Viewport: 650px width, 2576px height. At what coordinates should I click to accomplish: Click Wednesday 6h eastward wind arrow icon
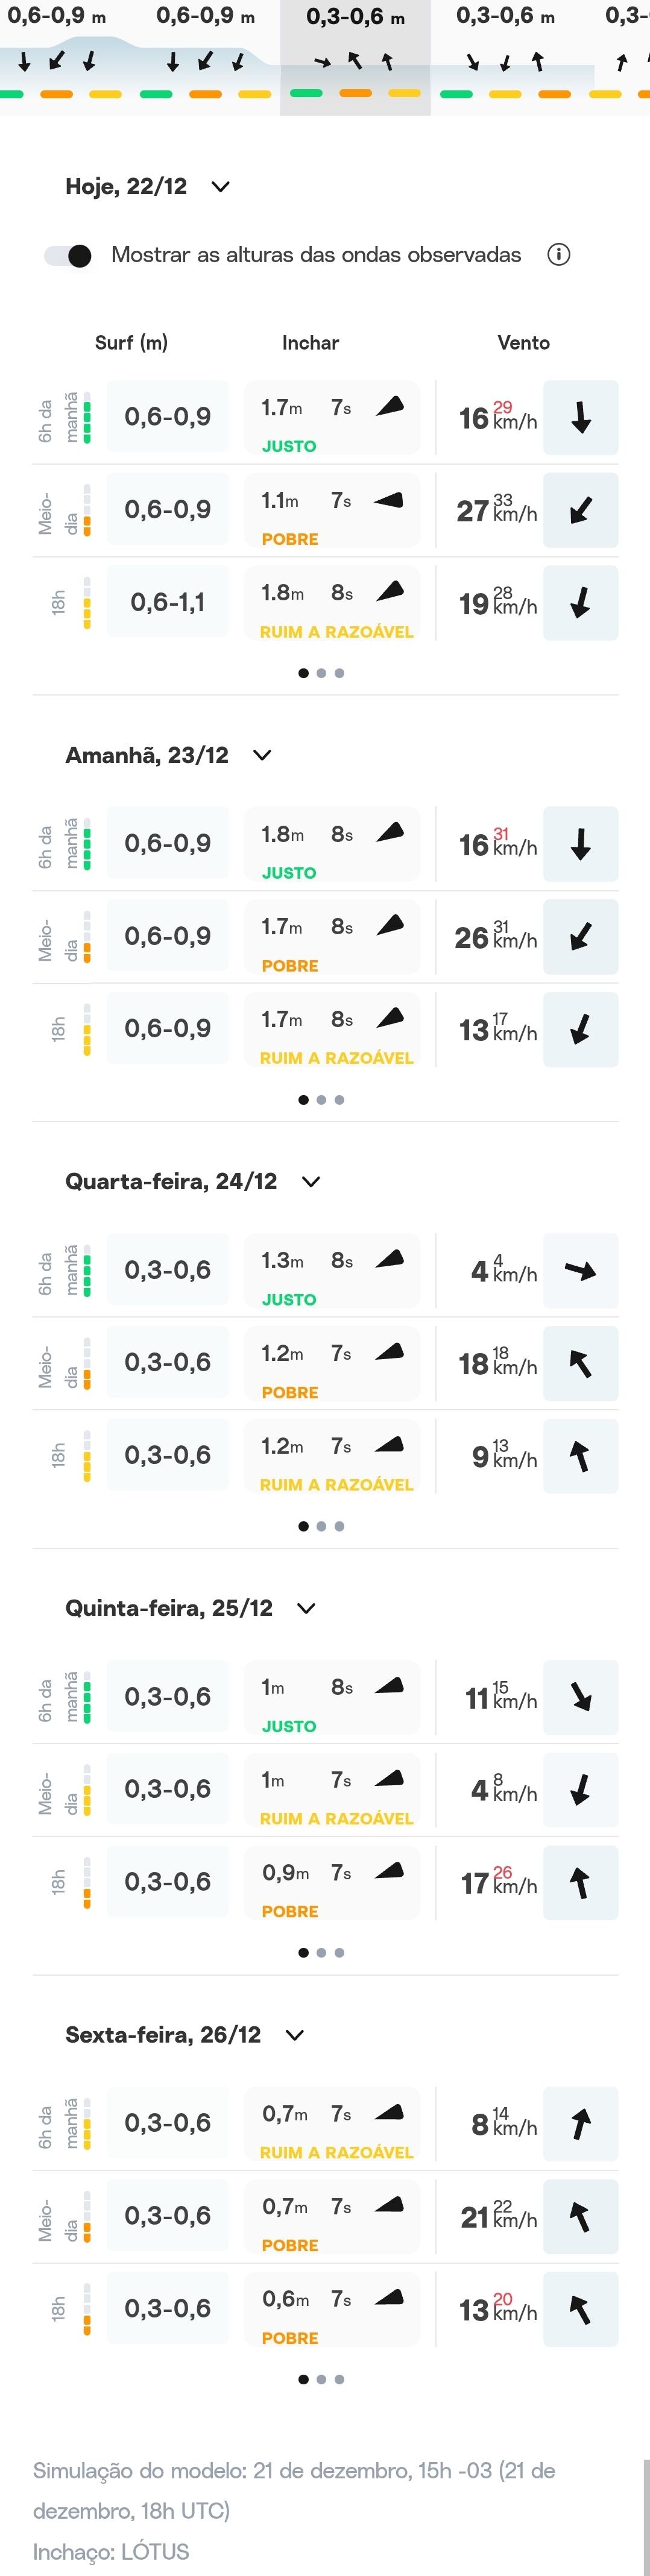tap(580, 1271)
